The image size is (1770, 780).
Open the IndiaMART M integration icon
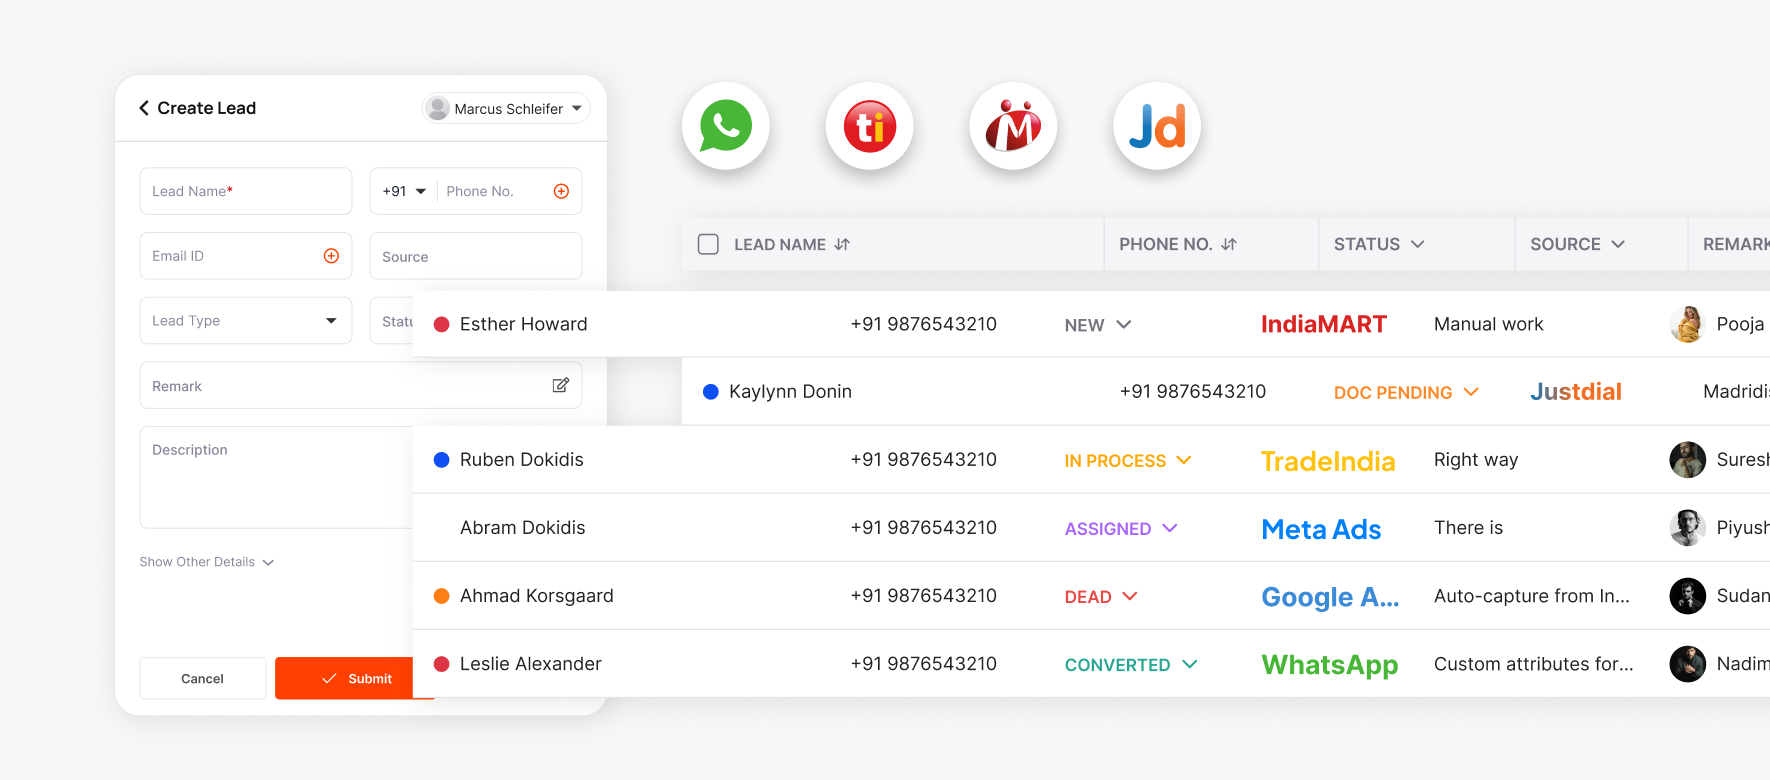(x=1013, y=126)
